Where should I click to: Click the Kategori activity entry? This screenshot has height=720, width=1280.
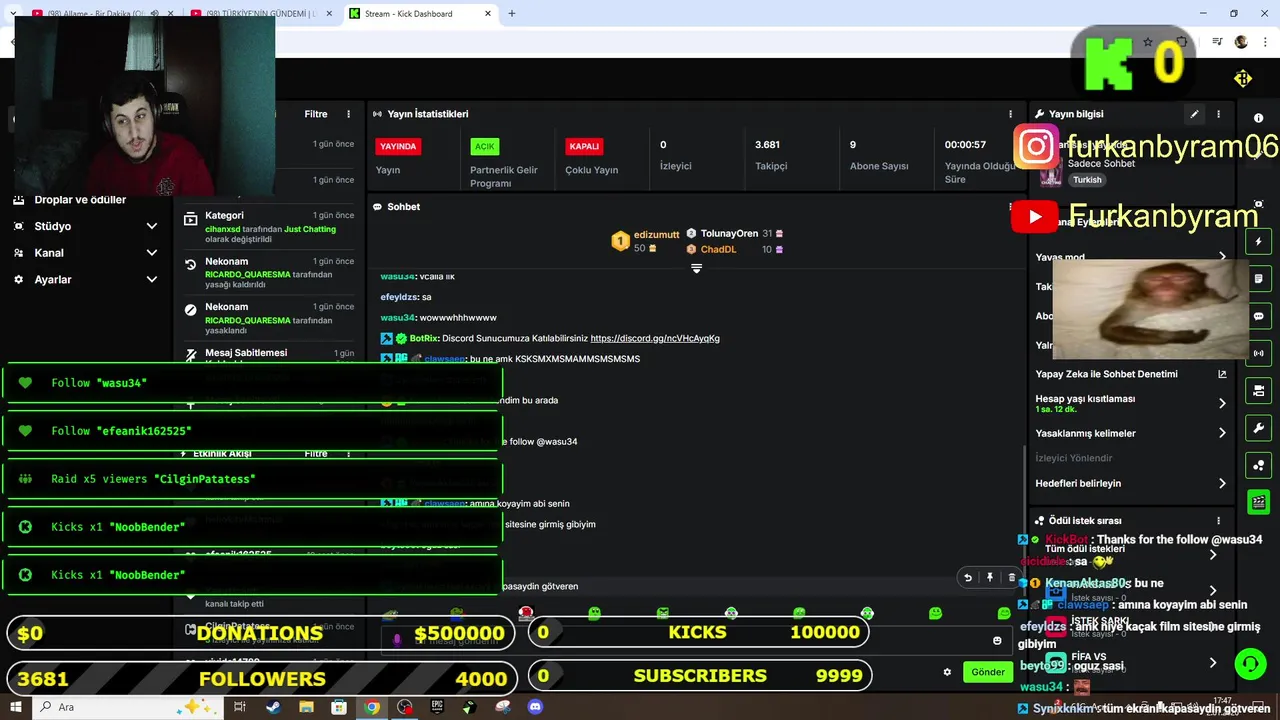270,227
